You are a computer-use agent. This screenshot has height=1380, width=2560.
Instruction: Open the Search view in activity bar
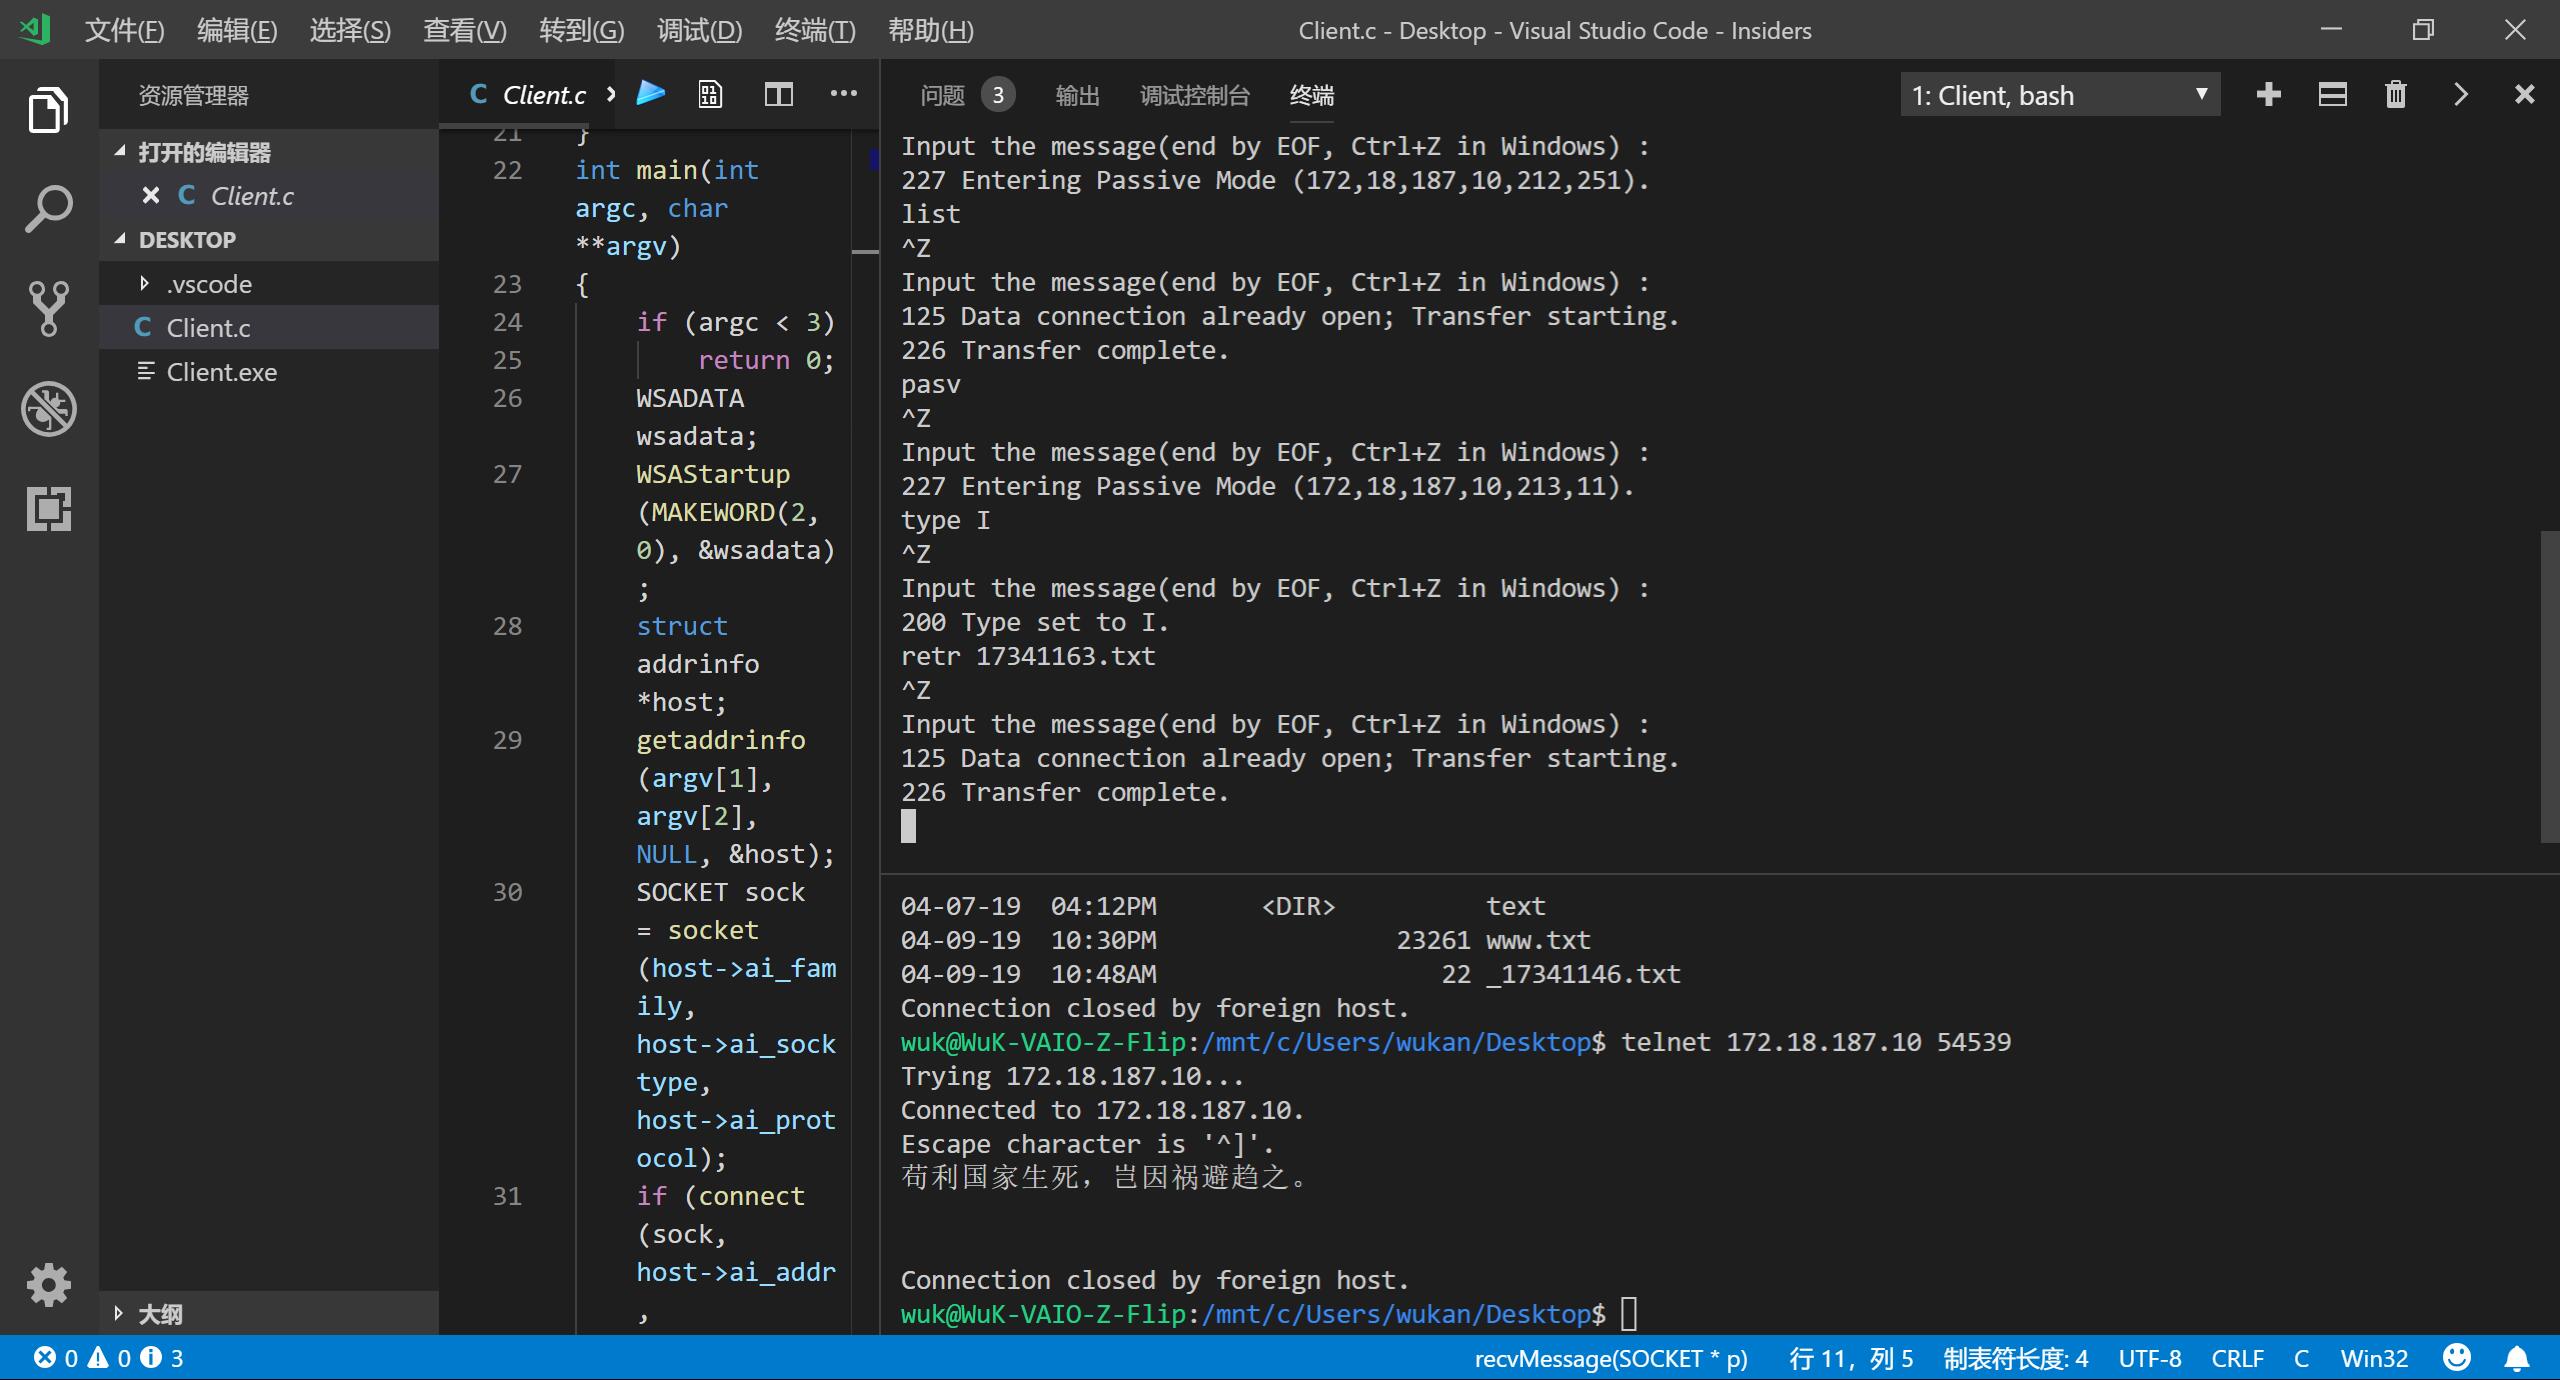pyautogui.click(x=48, y=209)
